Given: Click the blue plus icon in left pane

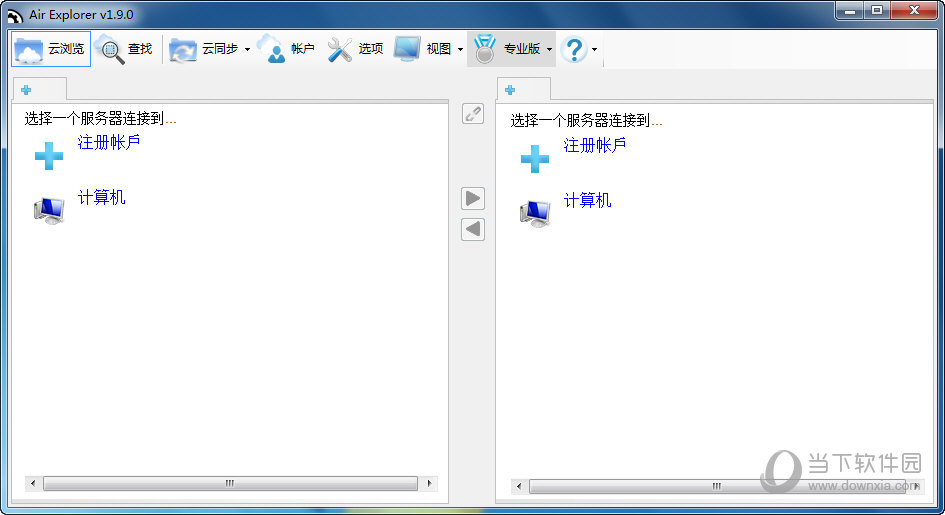Looking at the screenshot, I should point(49,156).
